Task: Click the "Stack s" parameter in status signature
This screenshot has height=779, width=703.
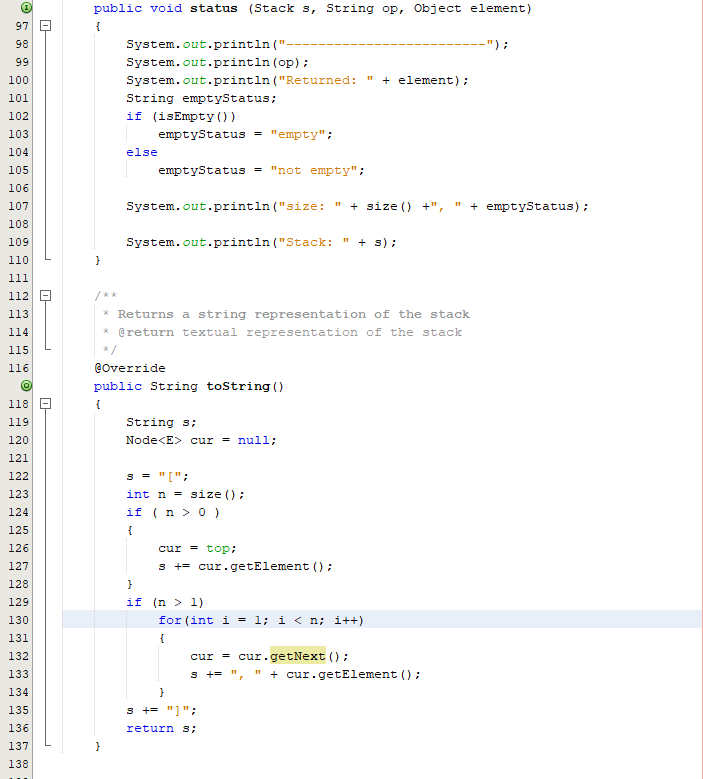Action: click(282, 8)
